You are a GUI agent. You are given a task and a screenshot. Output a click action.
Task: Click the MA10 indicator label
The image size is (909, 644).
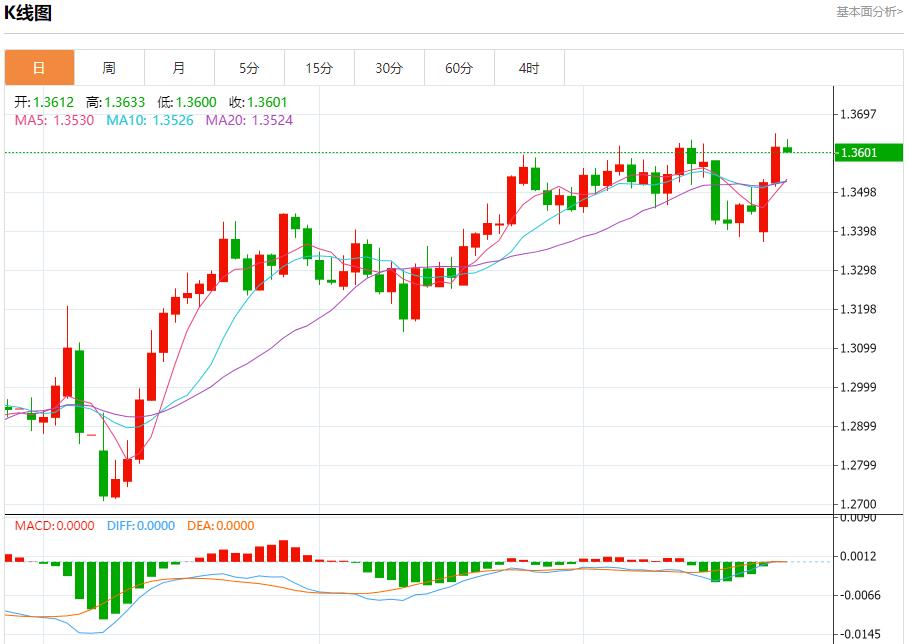[x=139, y=120]
